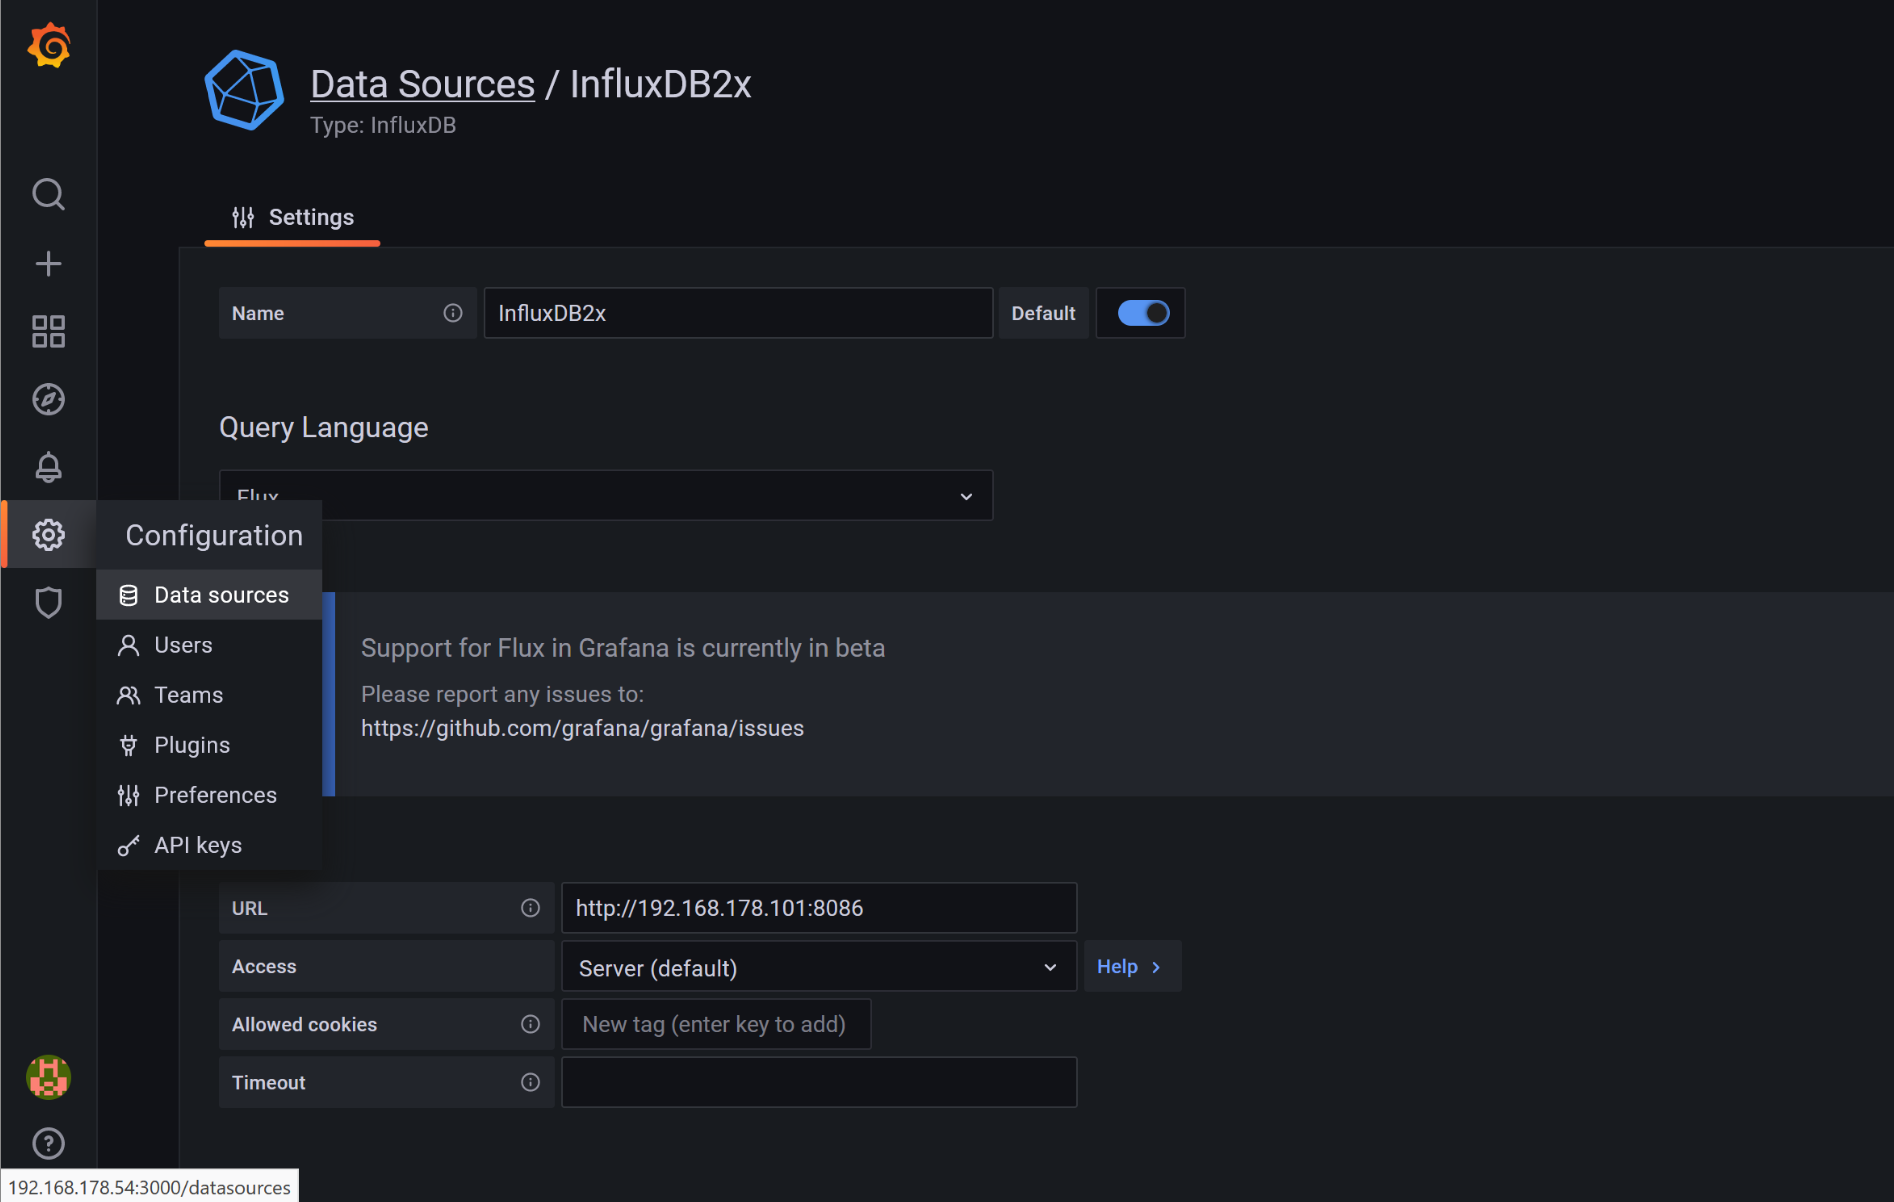Expand the Query Language Flux dropdown
Screen dimensions: 1894x1202
coord(606,496)
